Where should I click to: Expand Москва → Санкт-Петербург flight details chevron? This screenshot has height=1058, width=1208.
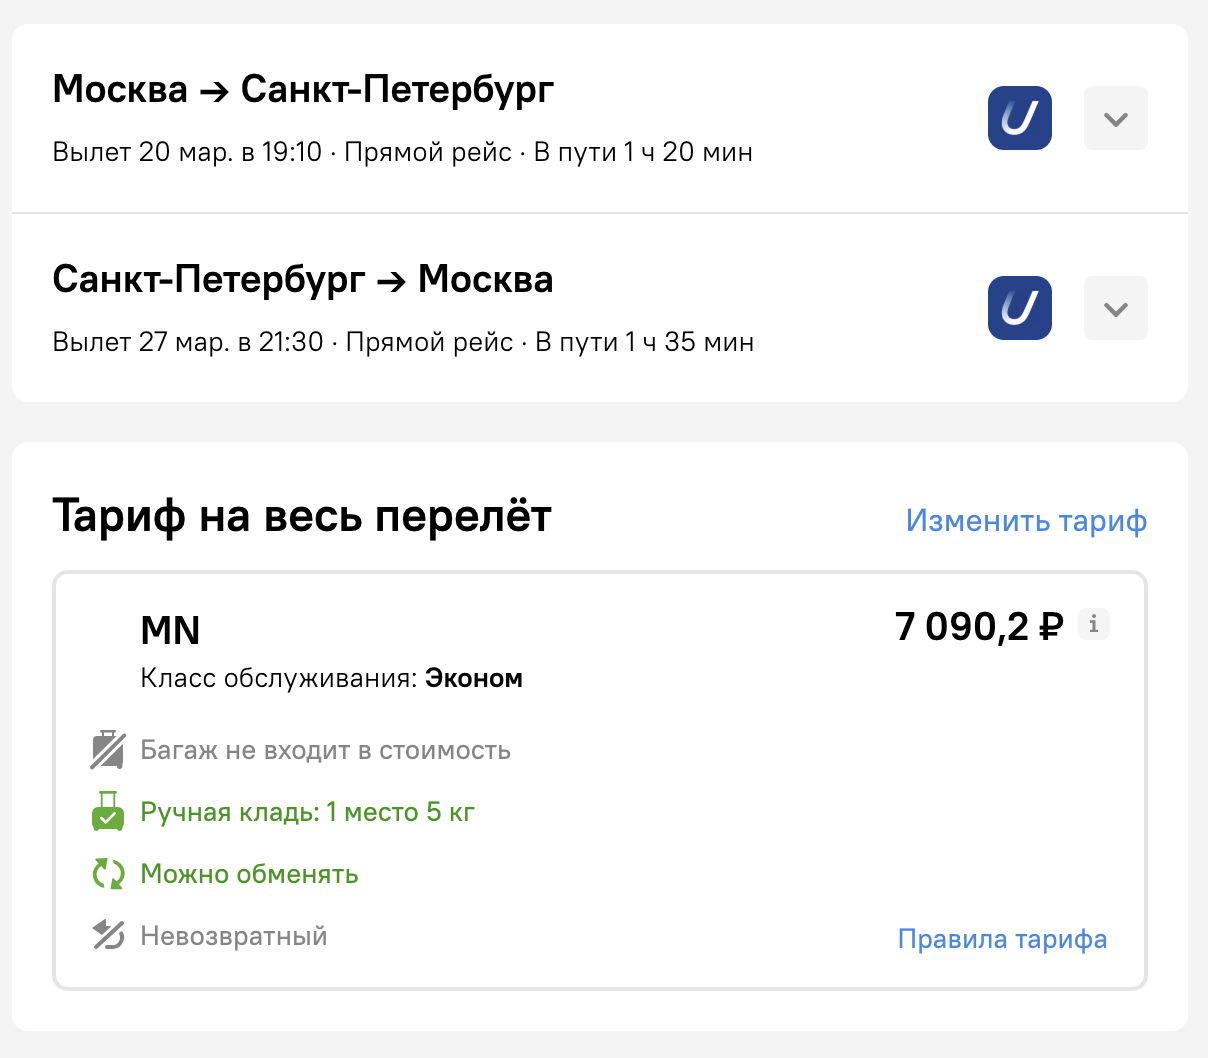(1116, 118)
